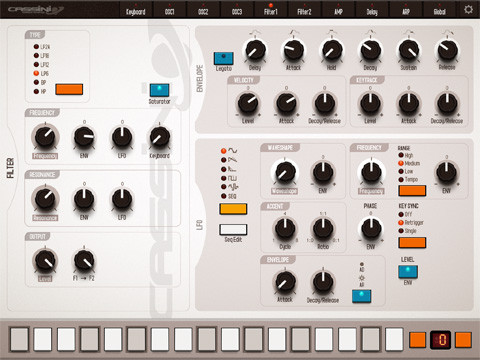Click the filter Frequency Keyboard knob
480x360 pixels.
[x=160, y=137]
